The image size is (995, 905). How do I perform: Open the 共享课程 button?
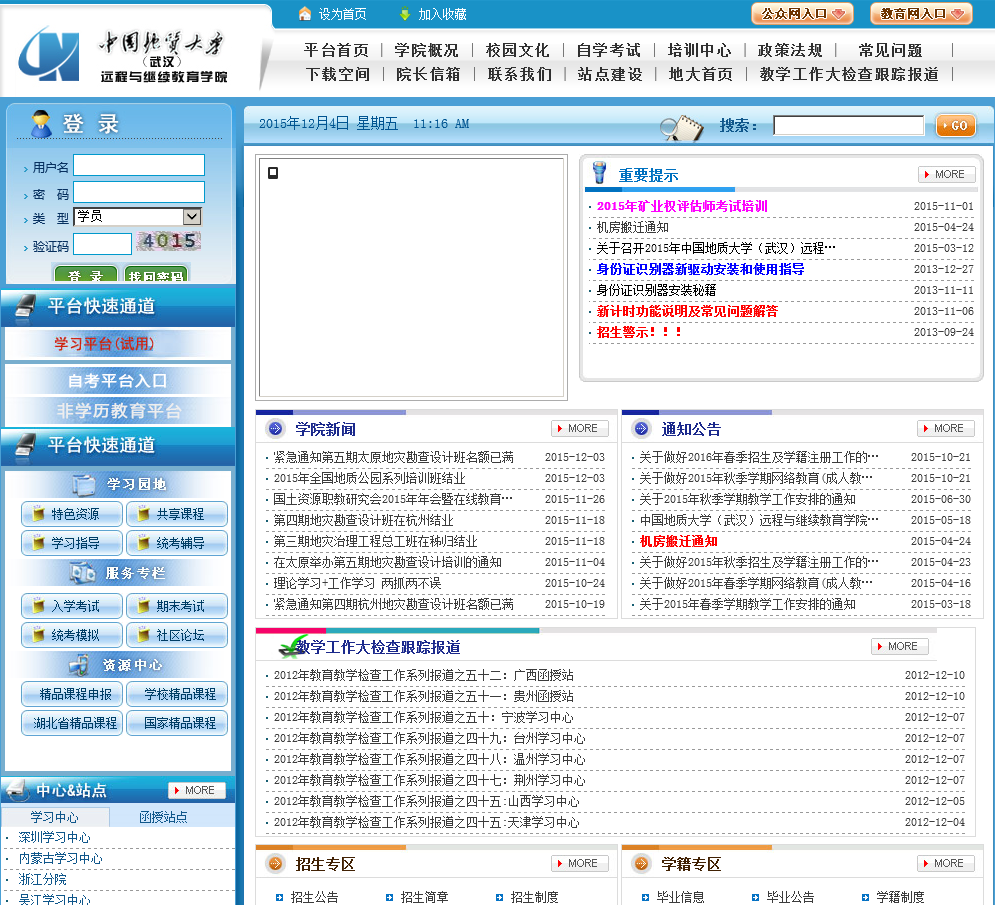(x=177, y=514)
